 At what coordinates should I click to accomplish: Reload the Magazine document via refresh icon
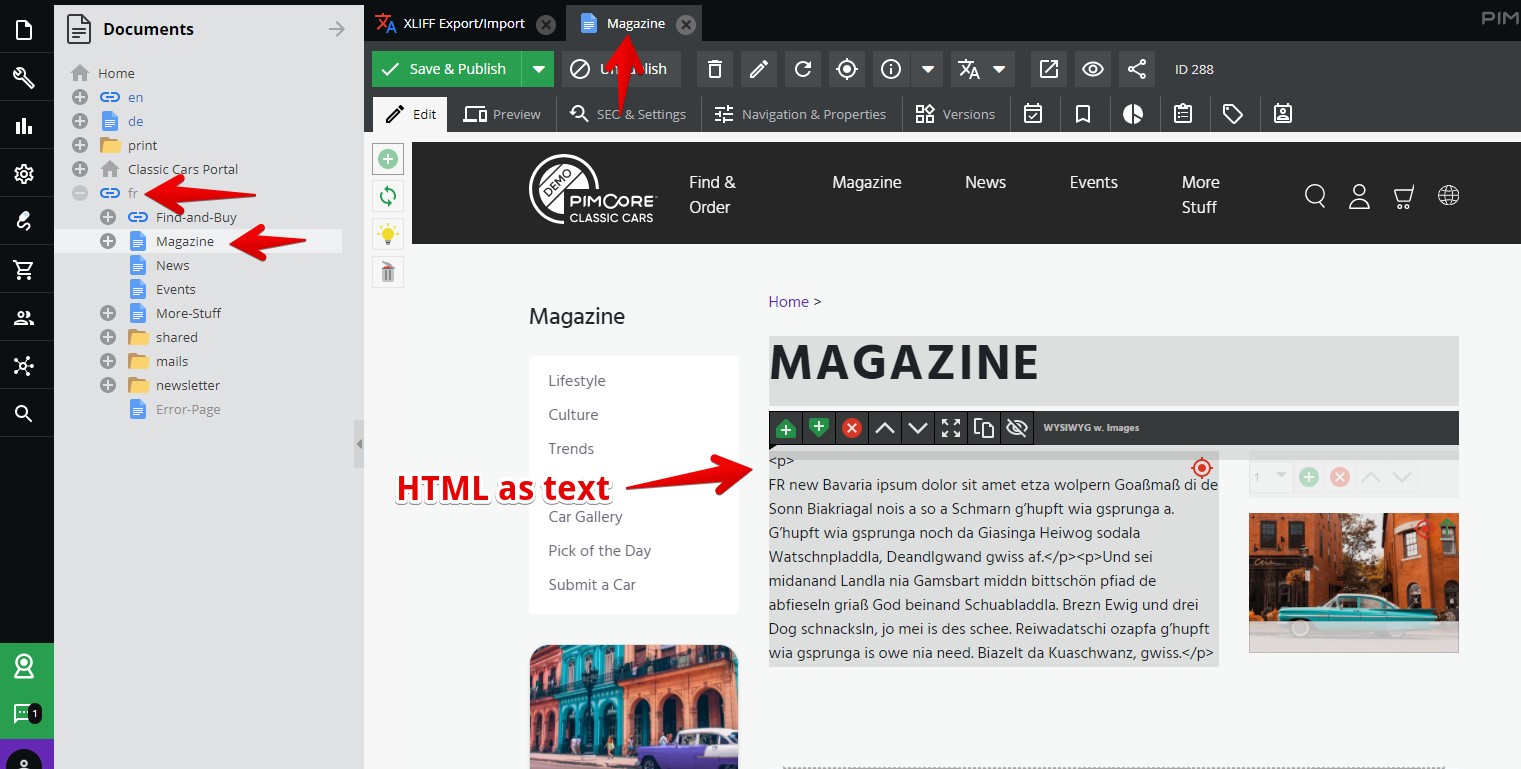click(x=802, y=69)
